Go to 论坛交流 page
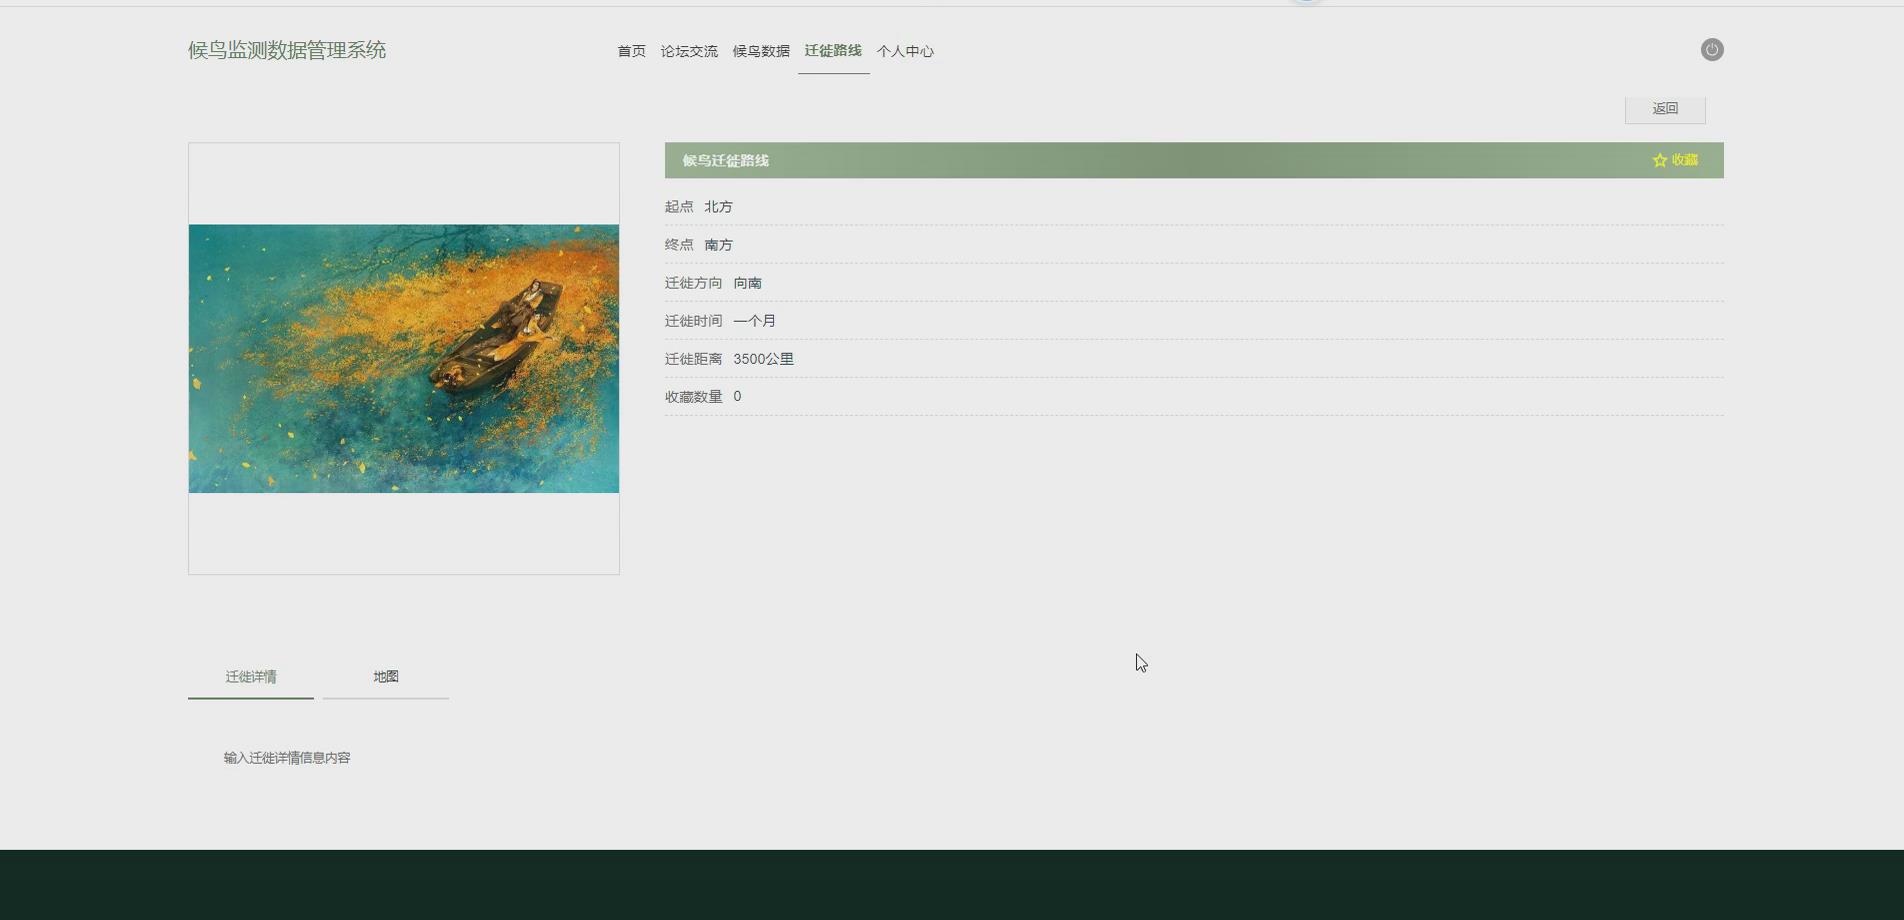This screenshot has width=1904, height=920. (x=689, y=51)
